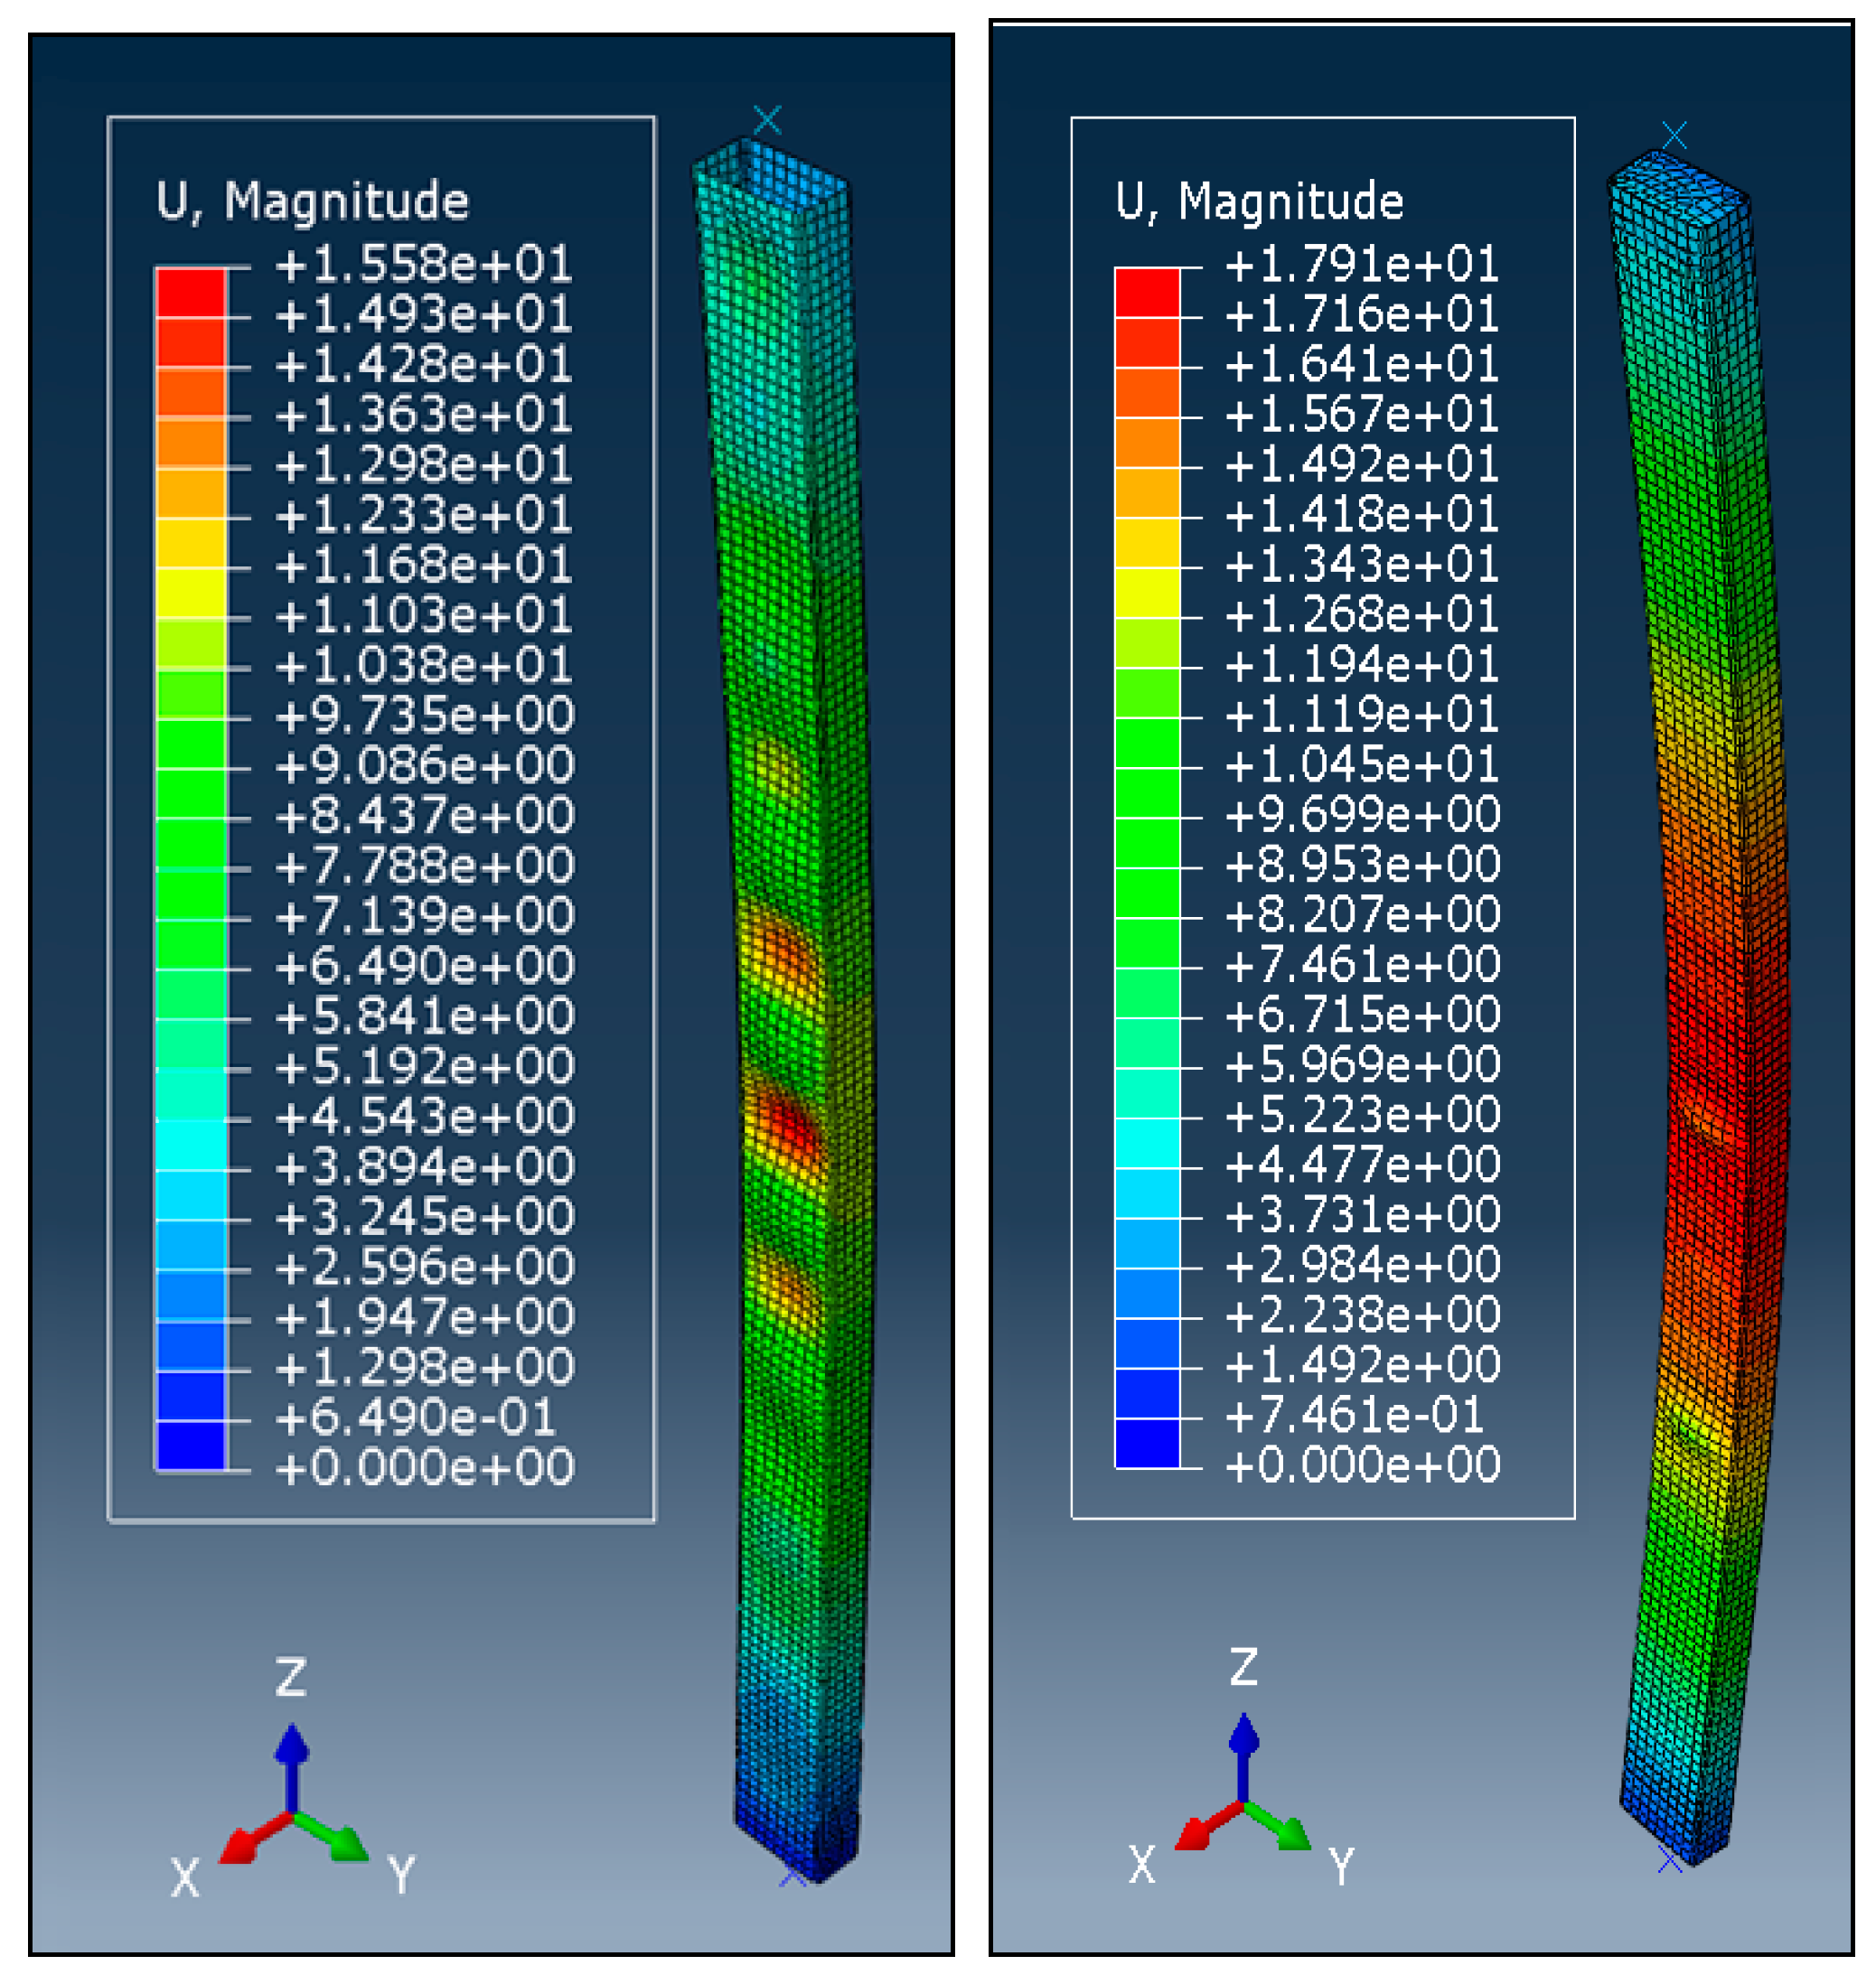Image resolution: width=1876 pixels, height=1984 pixels.
Task: Click the X marker atop left column
Action: coord(767,120)
